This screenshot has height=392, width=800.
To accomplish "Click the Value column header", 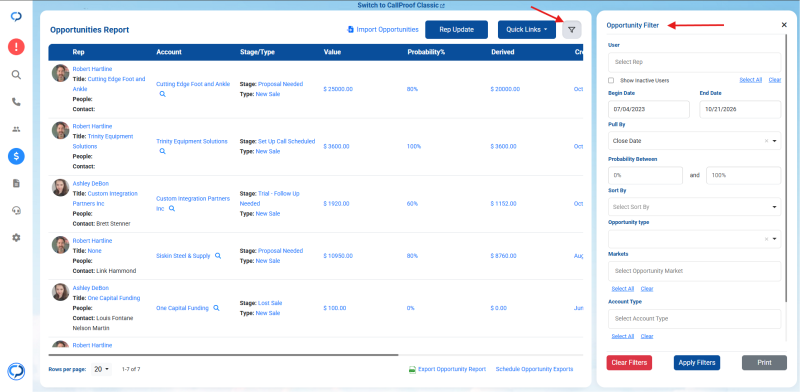I will click(332, 52).
